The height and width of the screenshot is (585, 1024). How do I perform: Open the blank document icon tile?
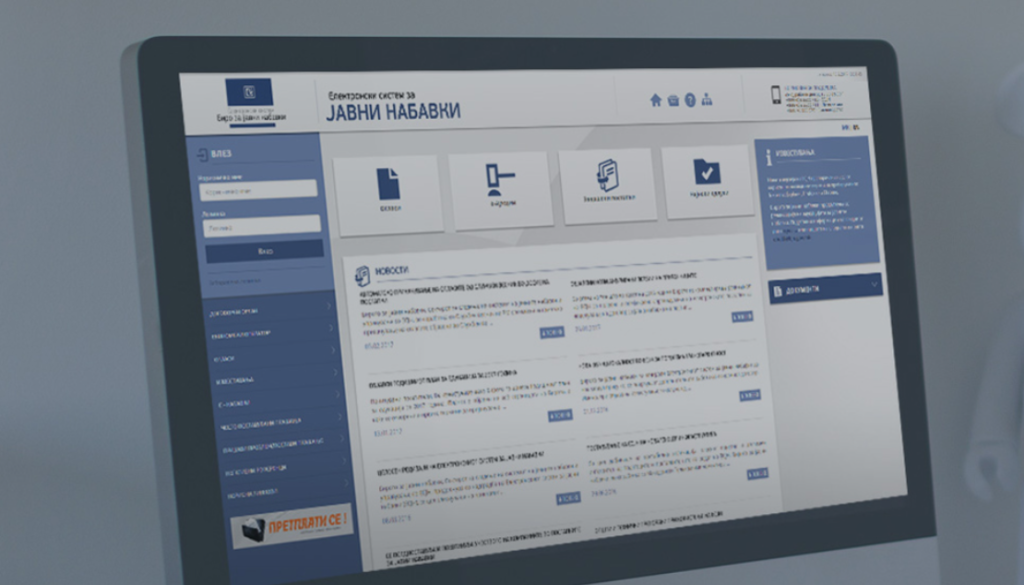coord(388,192)
